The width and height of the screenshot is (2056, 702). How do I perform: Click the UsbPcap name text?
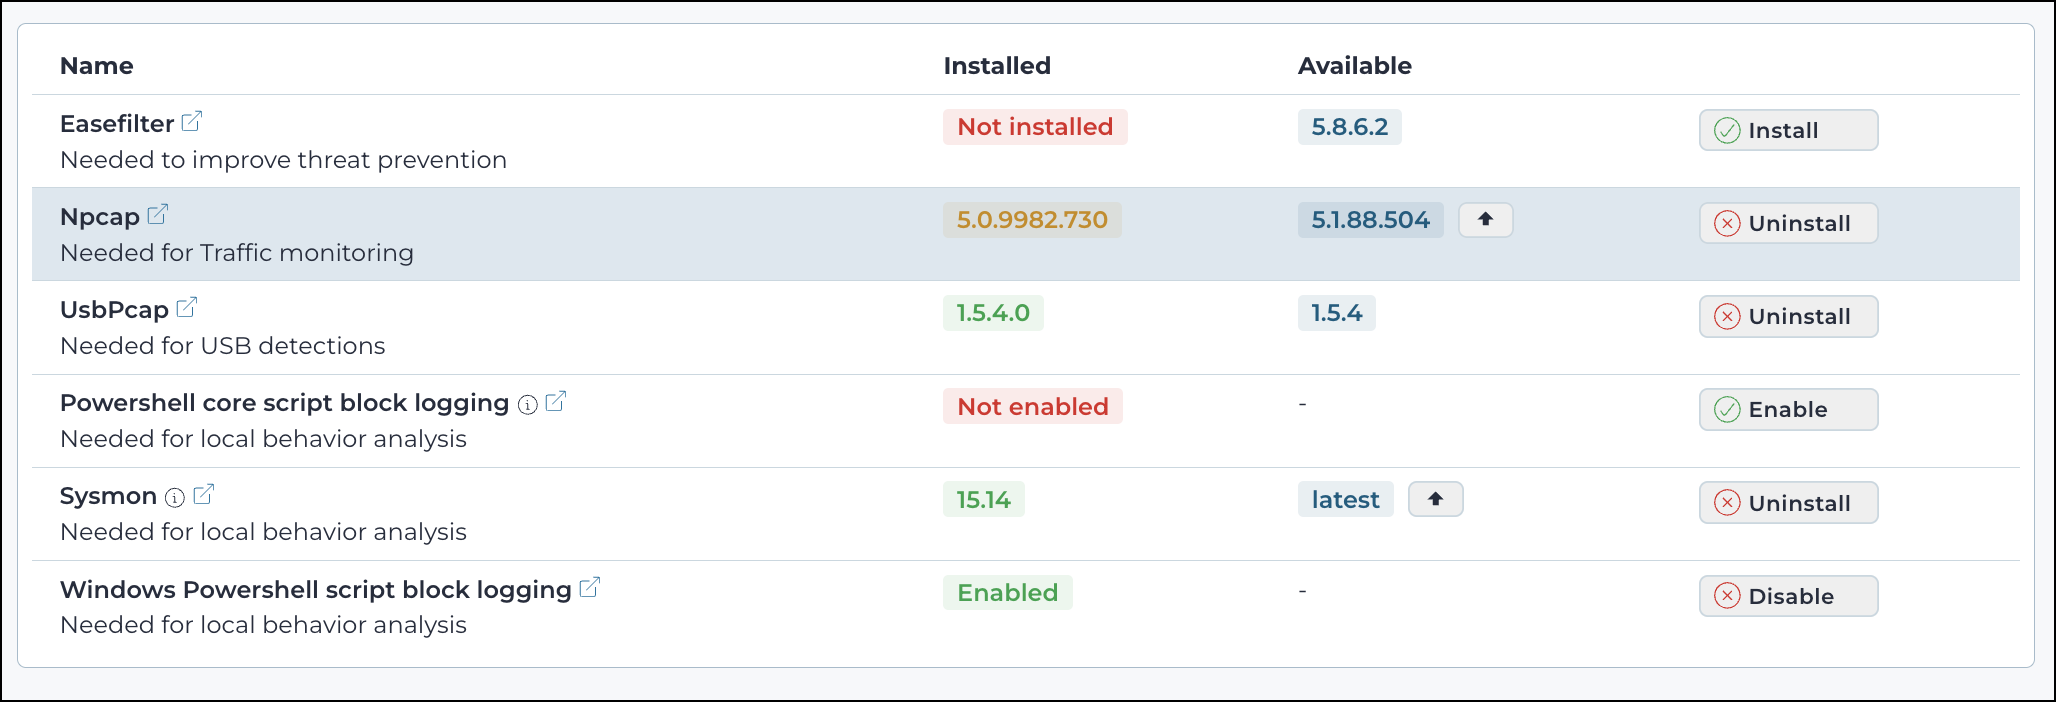click(114, 310)
